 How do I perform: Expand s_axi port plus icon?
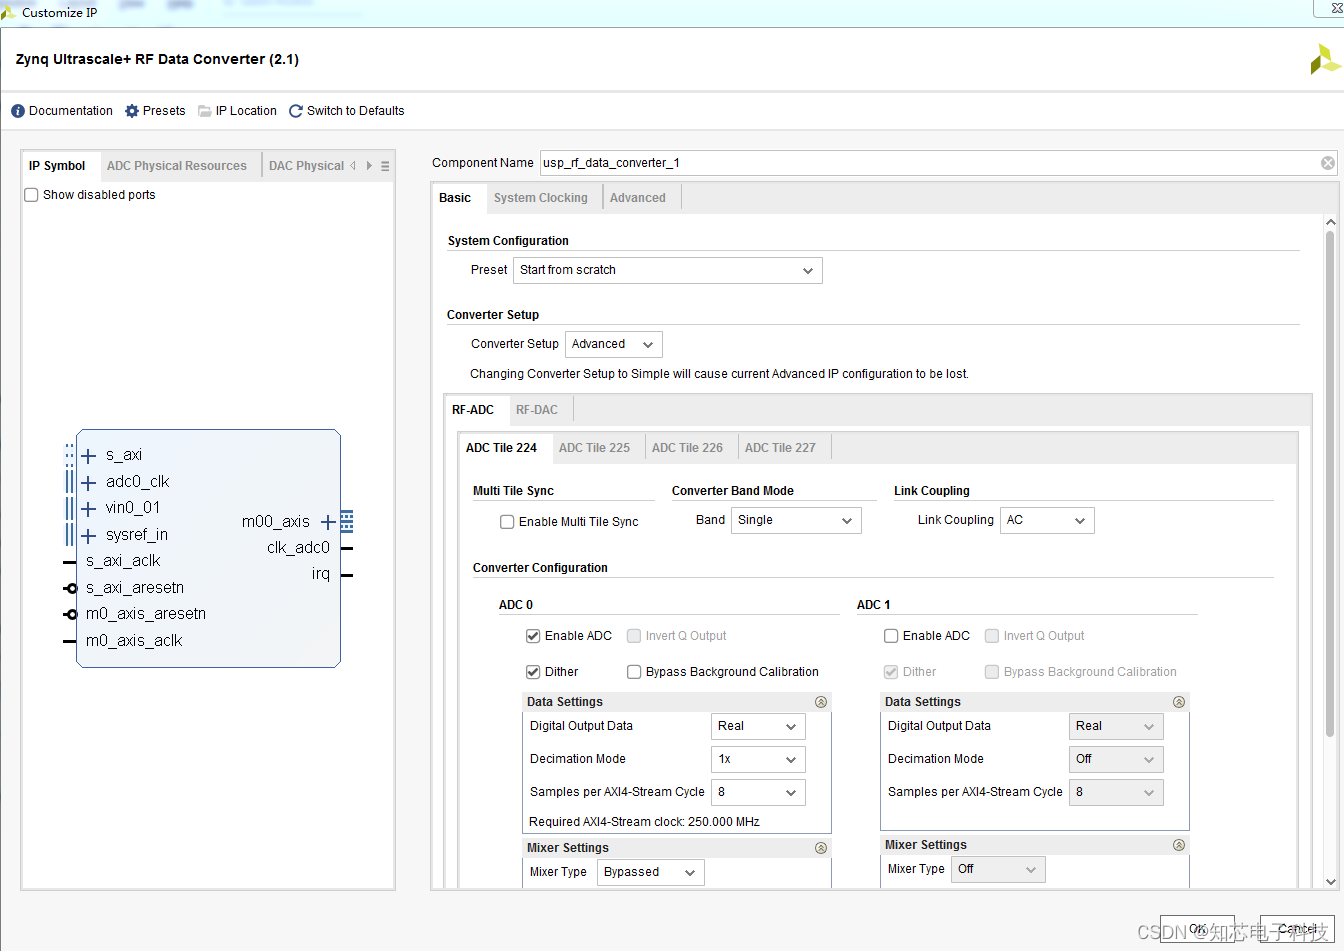89,456
